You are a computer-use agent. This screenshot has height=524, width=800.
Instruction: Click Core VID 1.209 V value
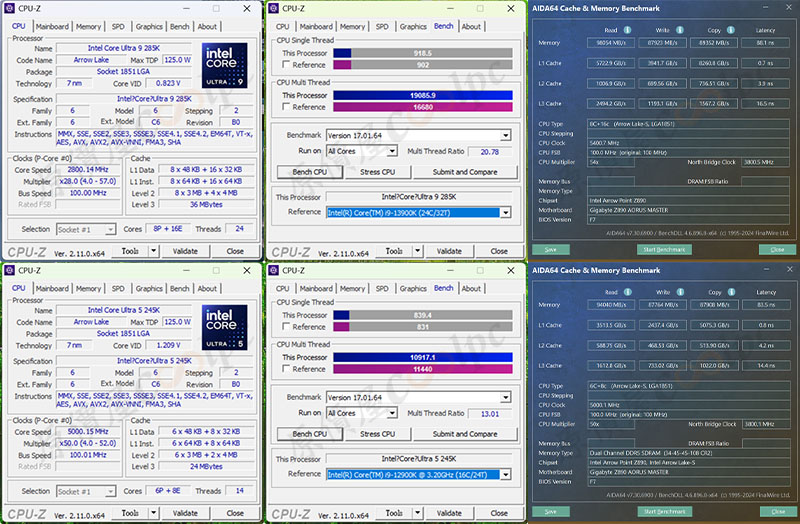point(168,345)
